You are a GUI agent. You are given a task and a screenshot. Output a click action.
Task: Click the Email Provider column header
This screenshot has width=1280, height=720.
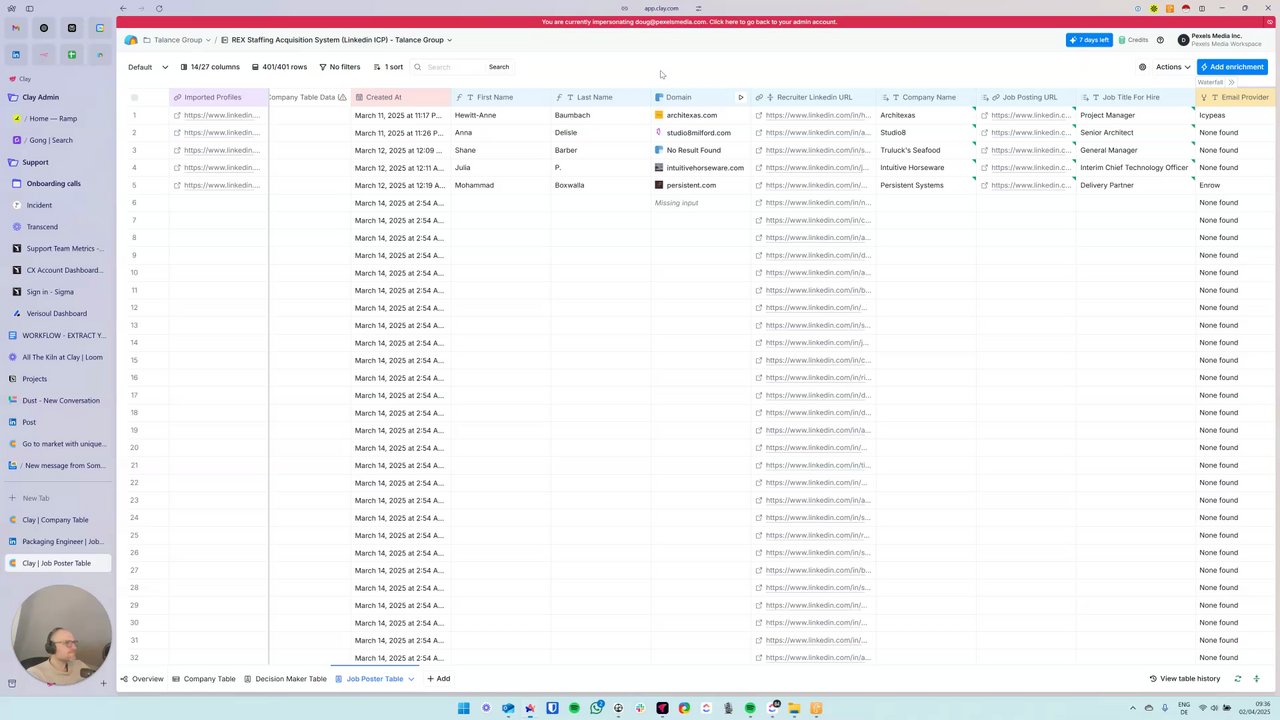pos(1237,97)
